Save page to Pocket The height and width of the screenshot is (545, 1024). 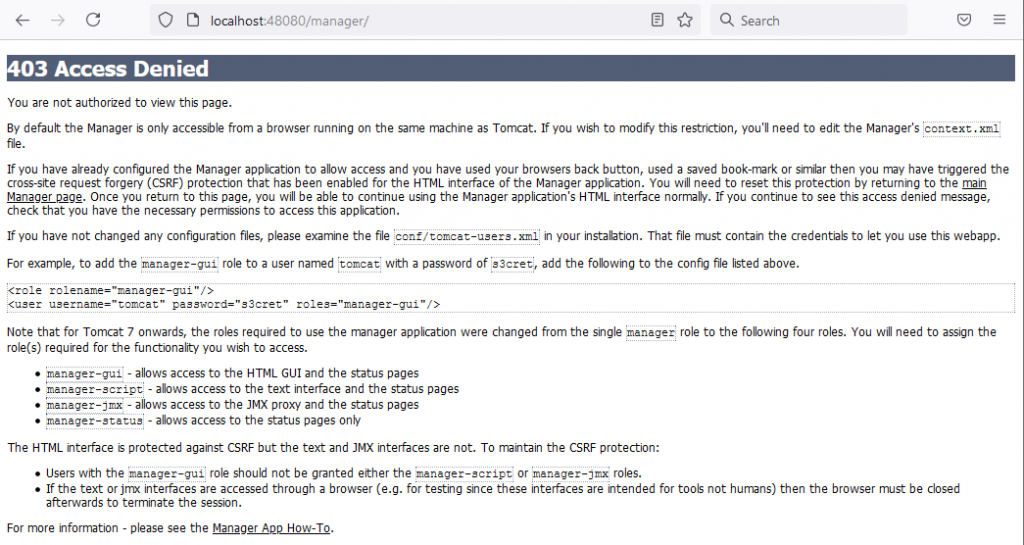pyautogui.click(x=964, y=20)
